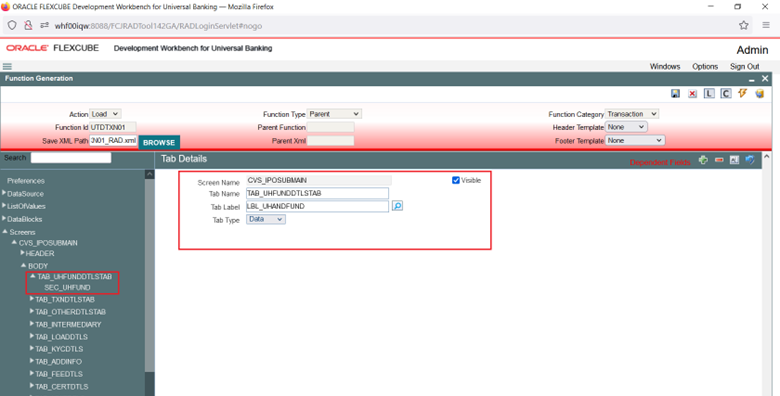The height and width of the screenshot is (396, 780).
Task: Click the Tab Label input field
Action: 317,206
